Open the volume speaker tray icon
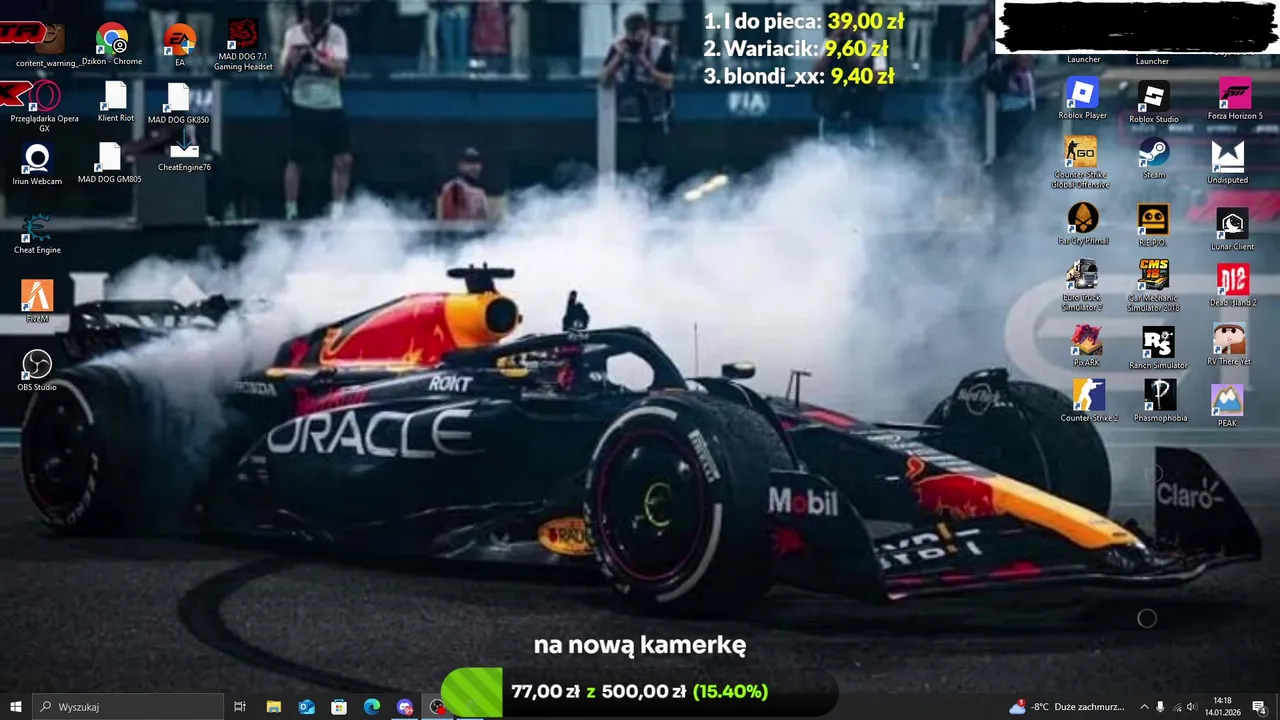The height and width of the screenshot is (720, 1280). click(1192, 707)
